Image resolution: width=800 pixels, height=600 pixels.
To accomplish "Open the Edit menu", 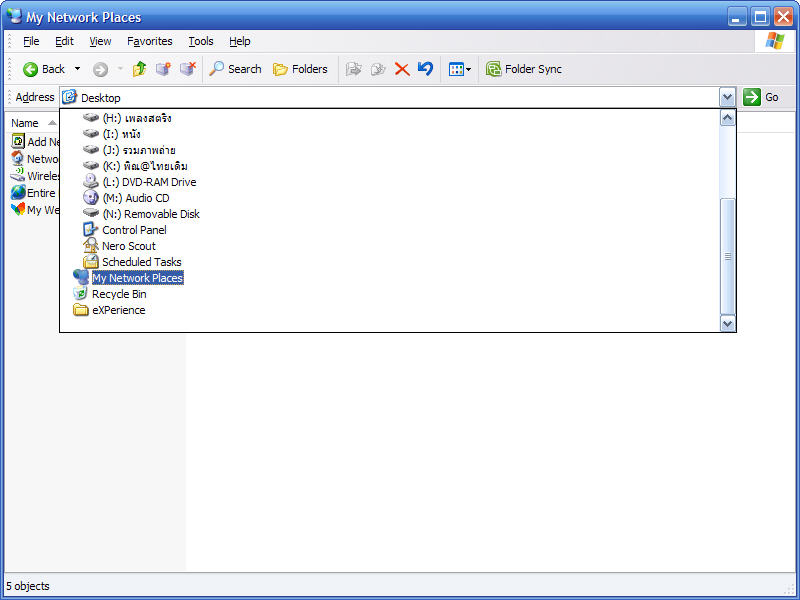I will point(64,41).
